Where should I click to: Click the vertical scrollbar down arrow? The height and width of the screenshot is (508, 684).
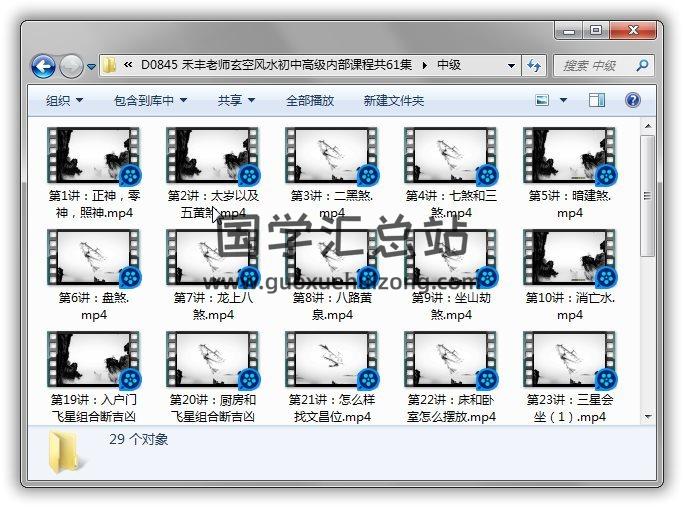coord(648,416)
